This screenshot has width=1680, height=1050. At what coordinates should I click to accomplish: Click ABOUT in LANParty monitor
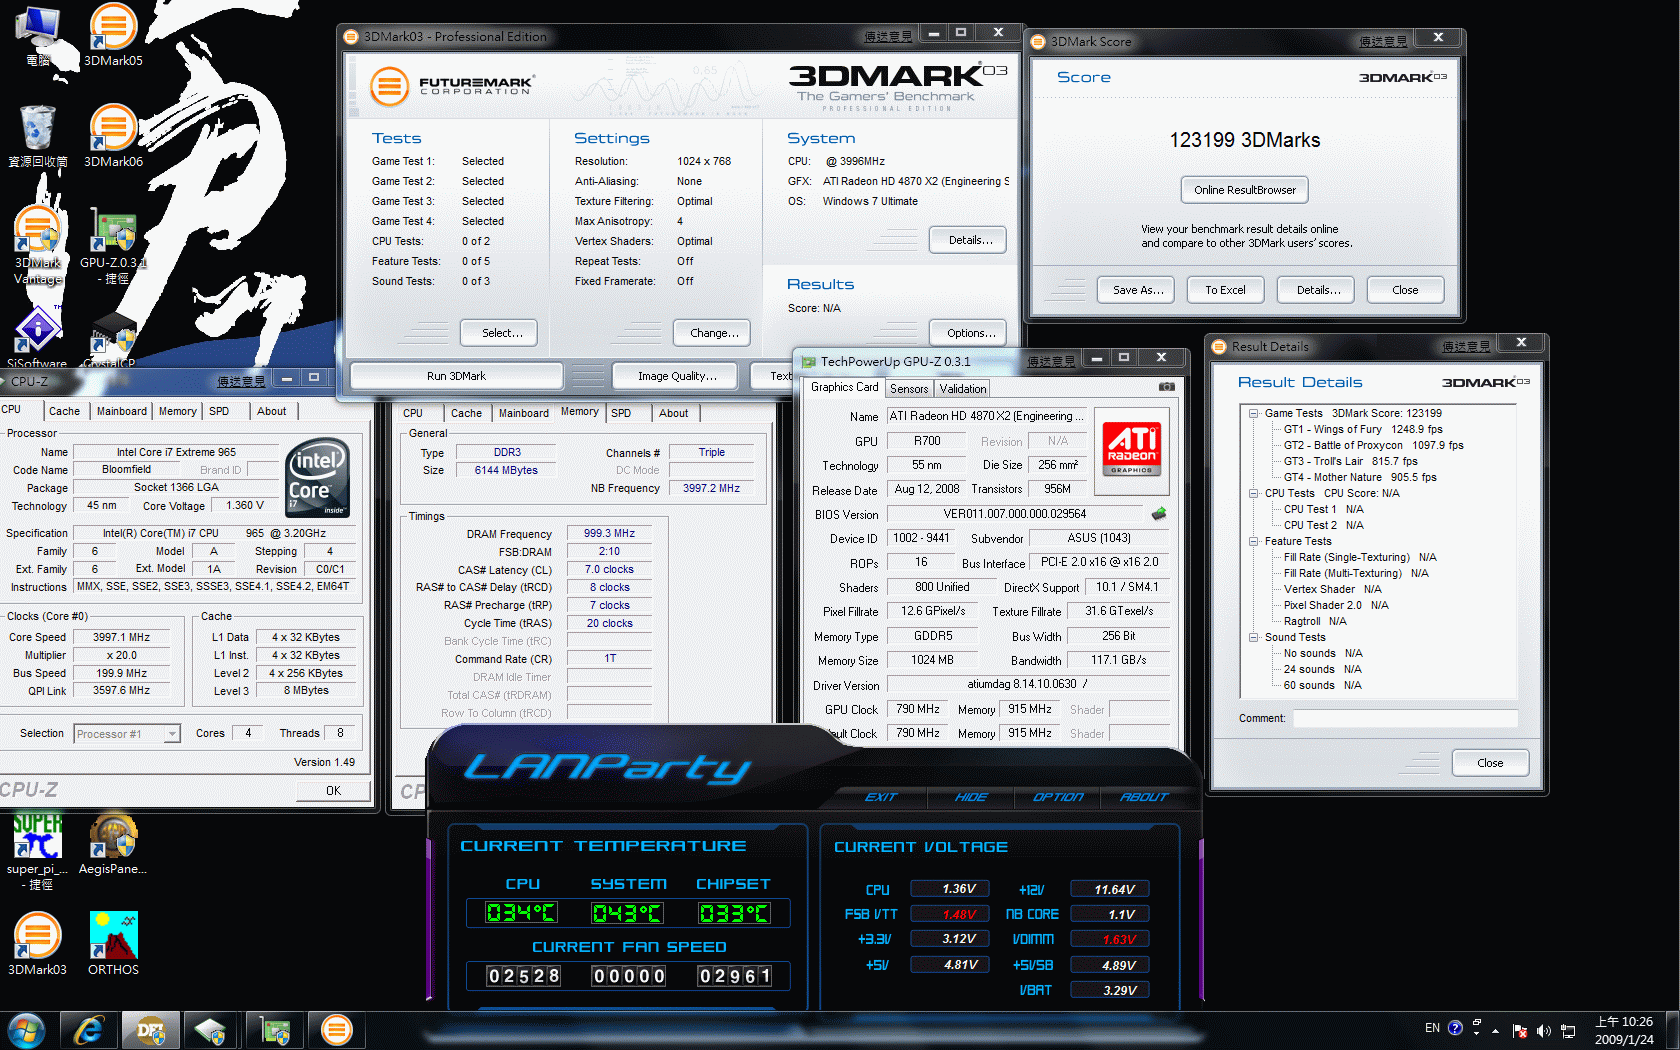click(1143, 797)
